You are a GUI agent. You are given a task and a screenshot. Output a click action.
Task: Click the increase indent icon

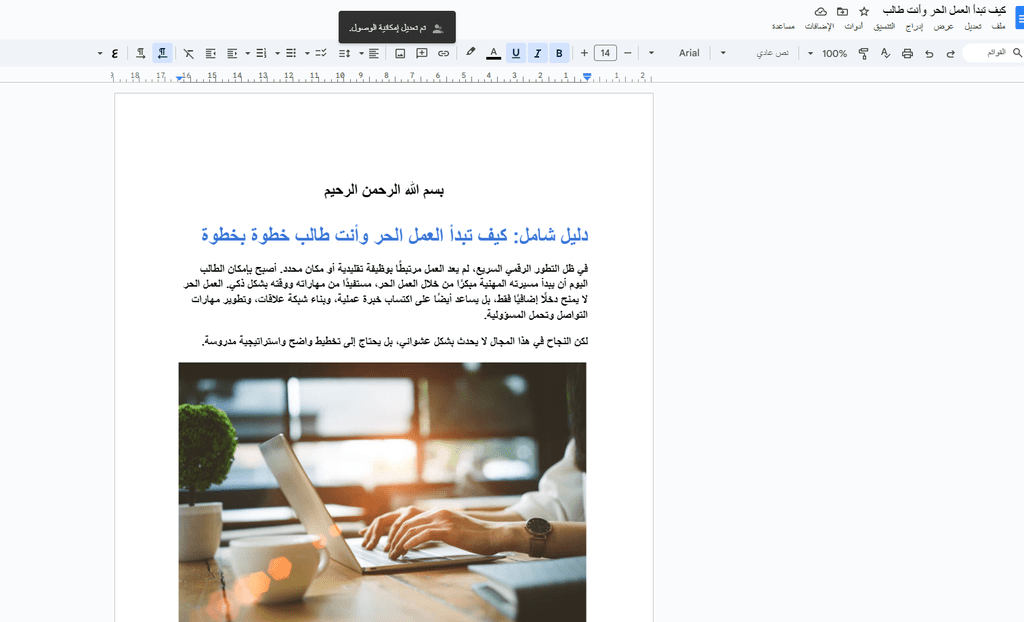tap(210, 54)
